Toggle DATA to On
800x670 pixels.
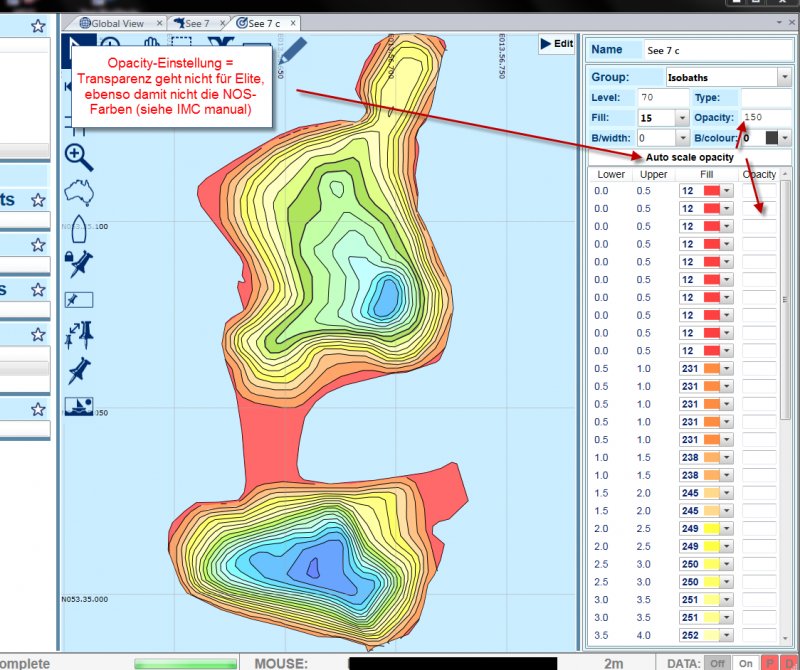[745, 662]
